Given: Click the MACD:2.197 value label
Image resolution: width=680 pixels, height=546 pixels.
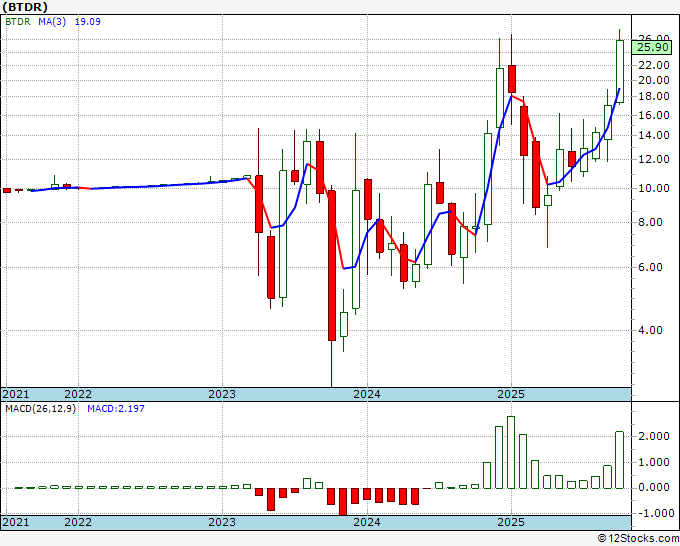Looking at the screenshot, I should coord(116,409).
